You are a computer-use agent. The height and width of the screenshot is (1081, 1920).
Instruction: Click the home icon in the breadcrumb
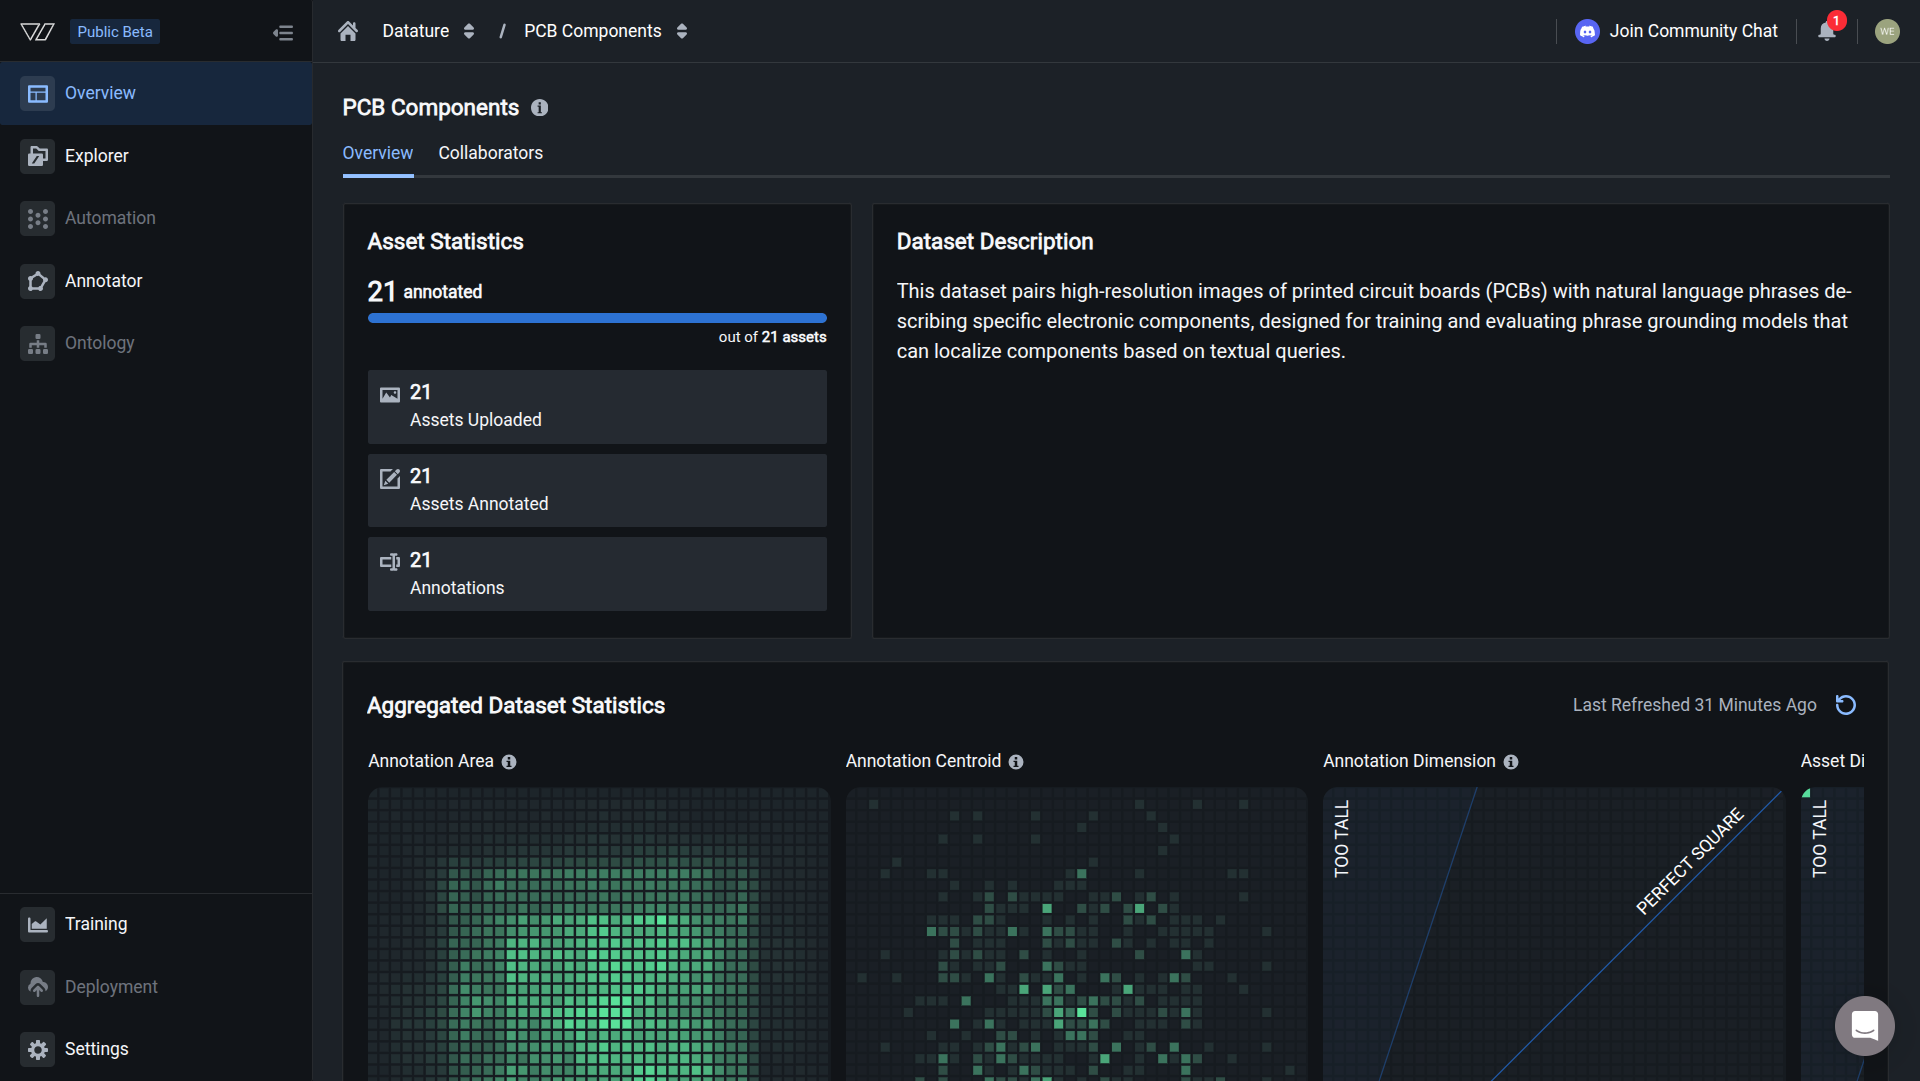pos(347,31)
